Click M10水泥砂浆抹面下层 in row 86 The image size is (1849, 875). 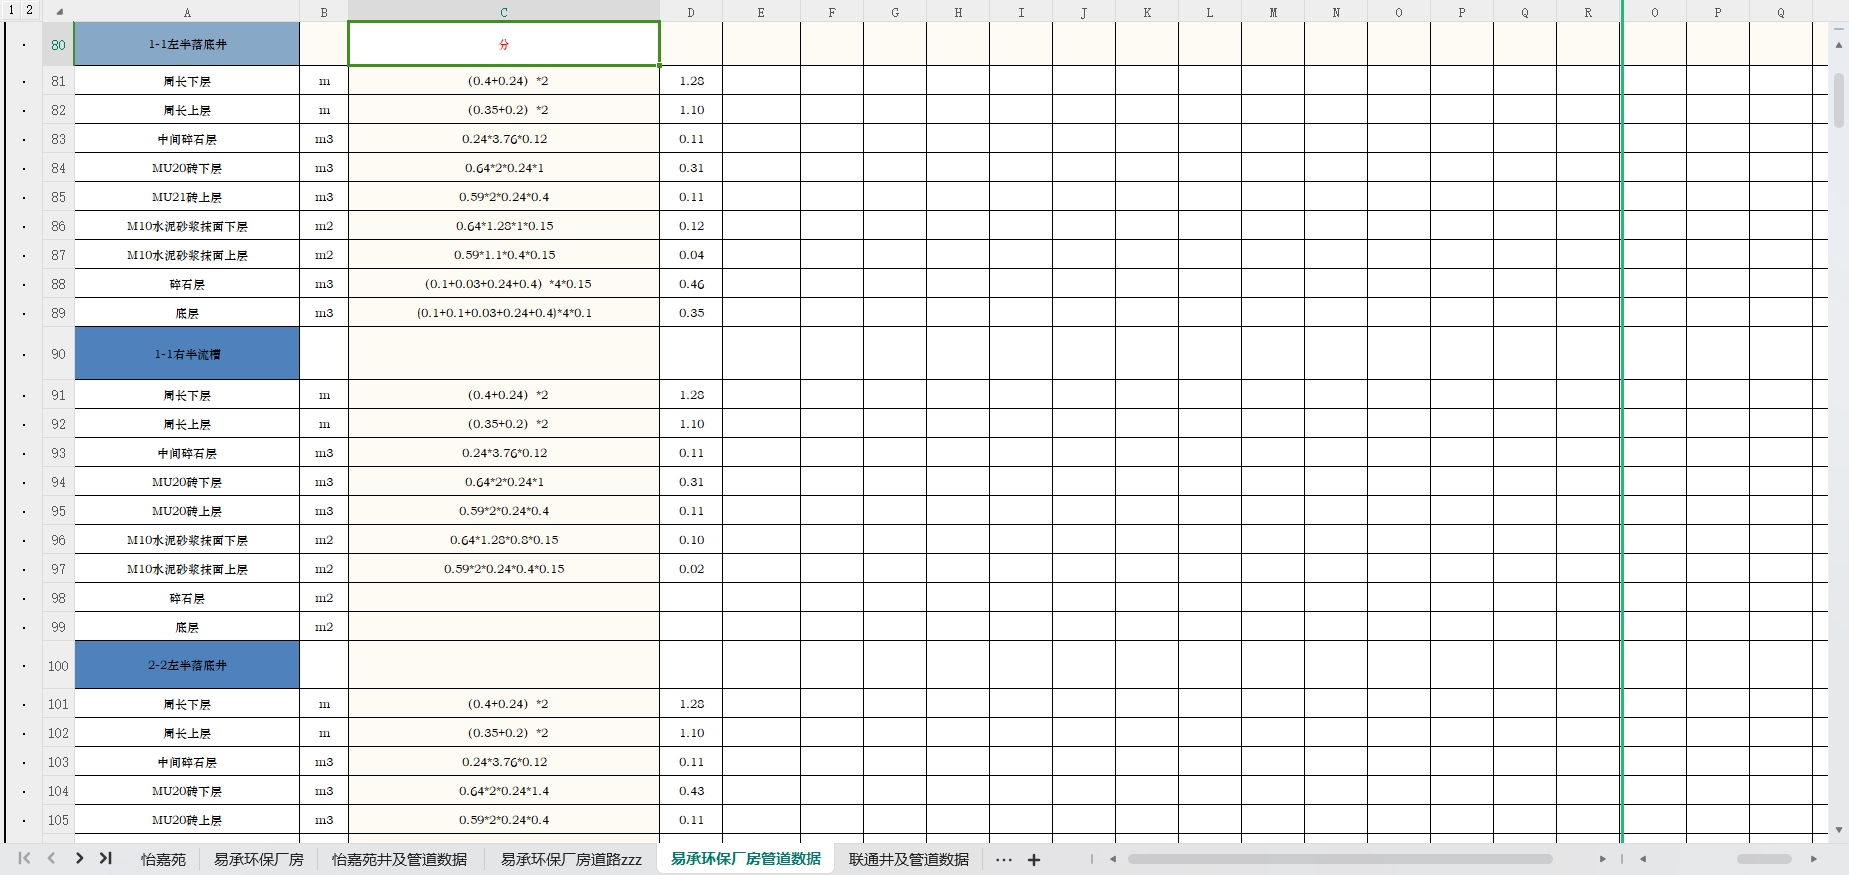click(187, 226)
